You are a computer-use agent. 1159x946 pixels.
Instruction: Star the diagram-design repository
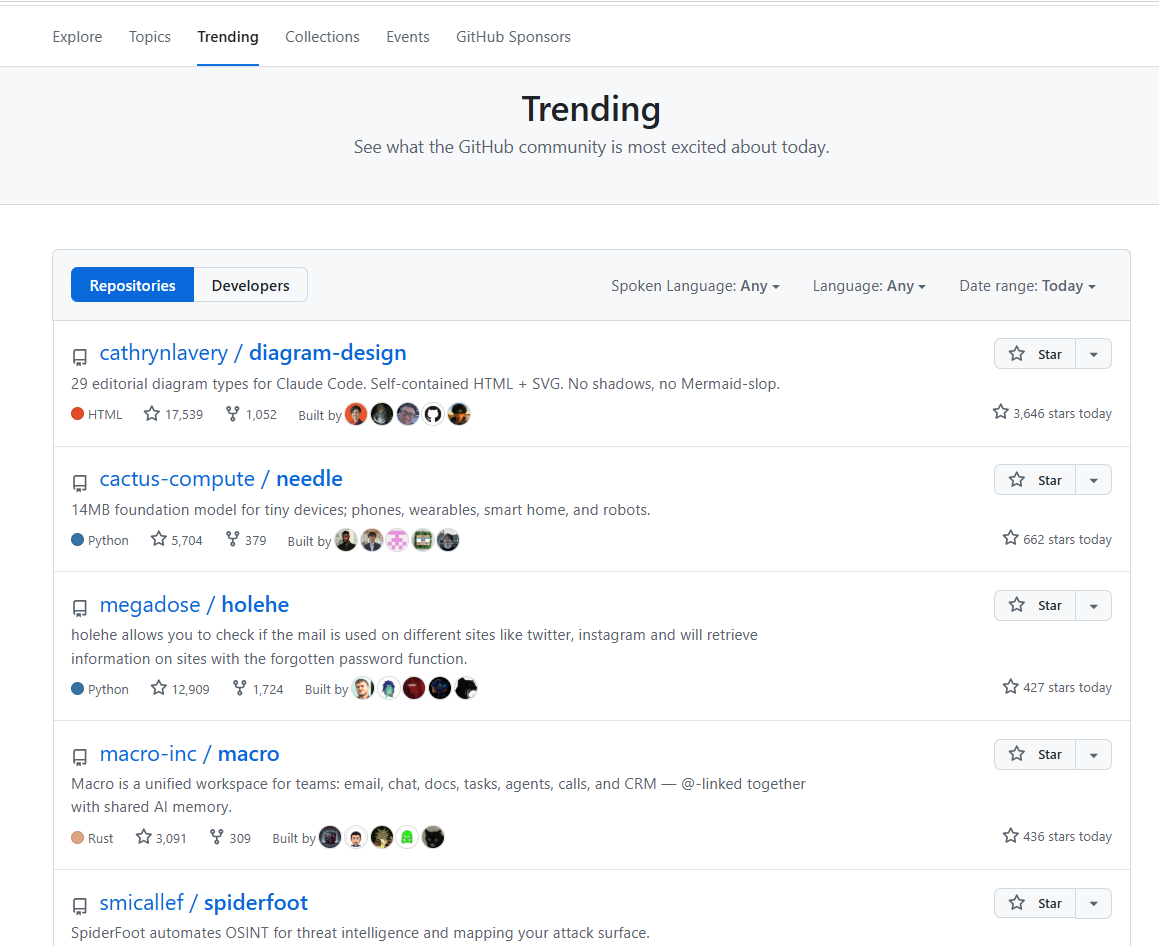pyautogui.click(x=1035, y=354)
